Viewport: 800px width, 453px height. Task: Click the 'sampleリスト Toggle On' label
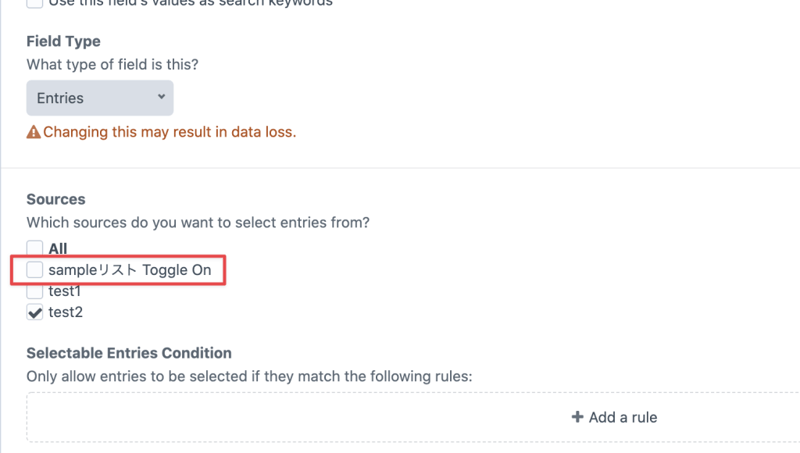[130, 270]
